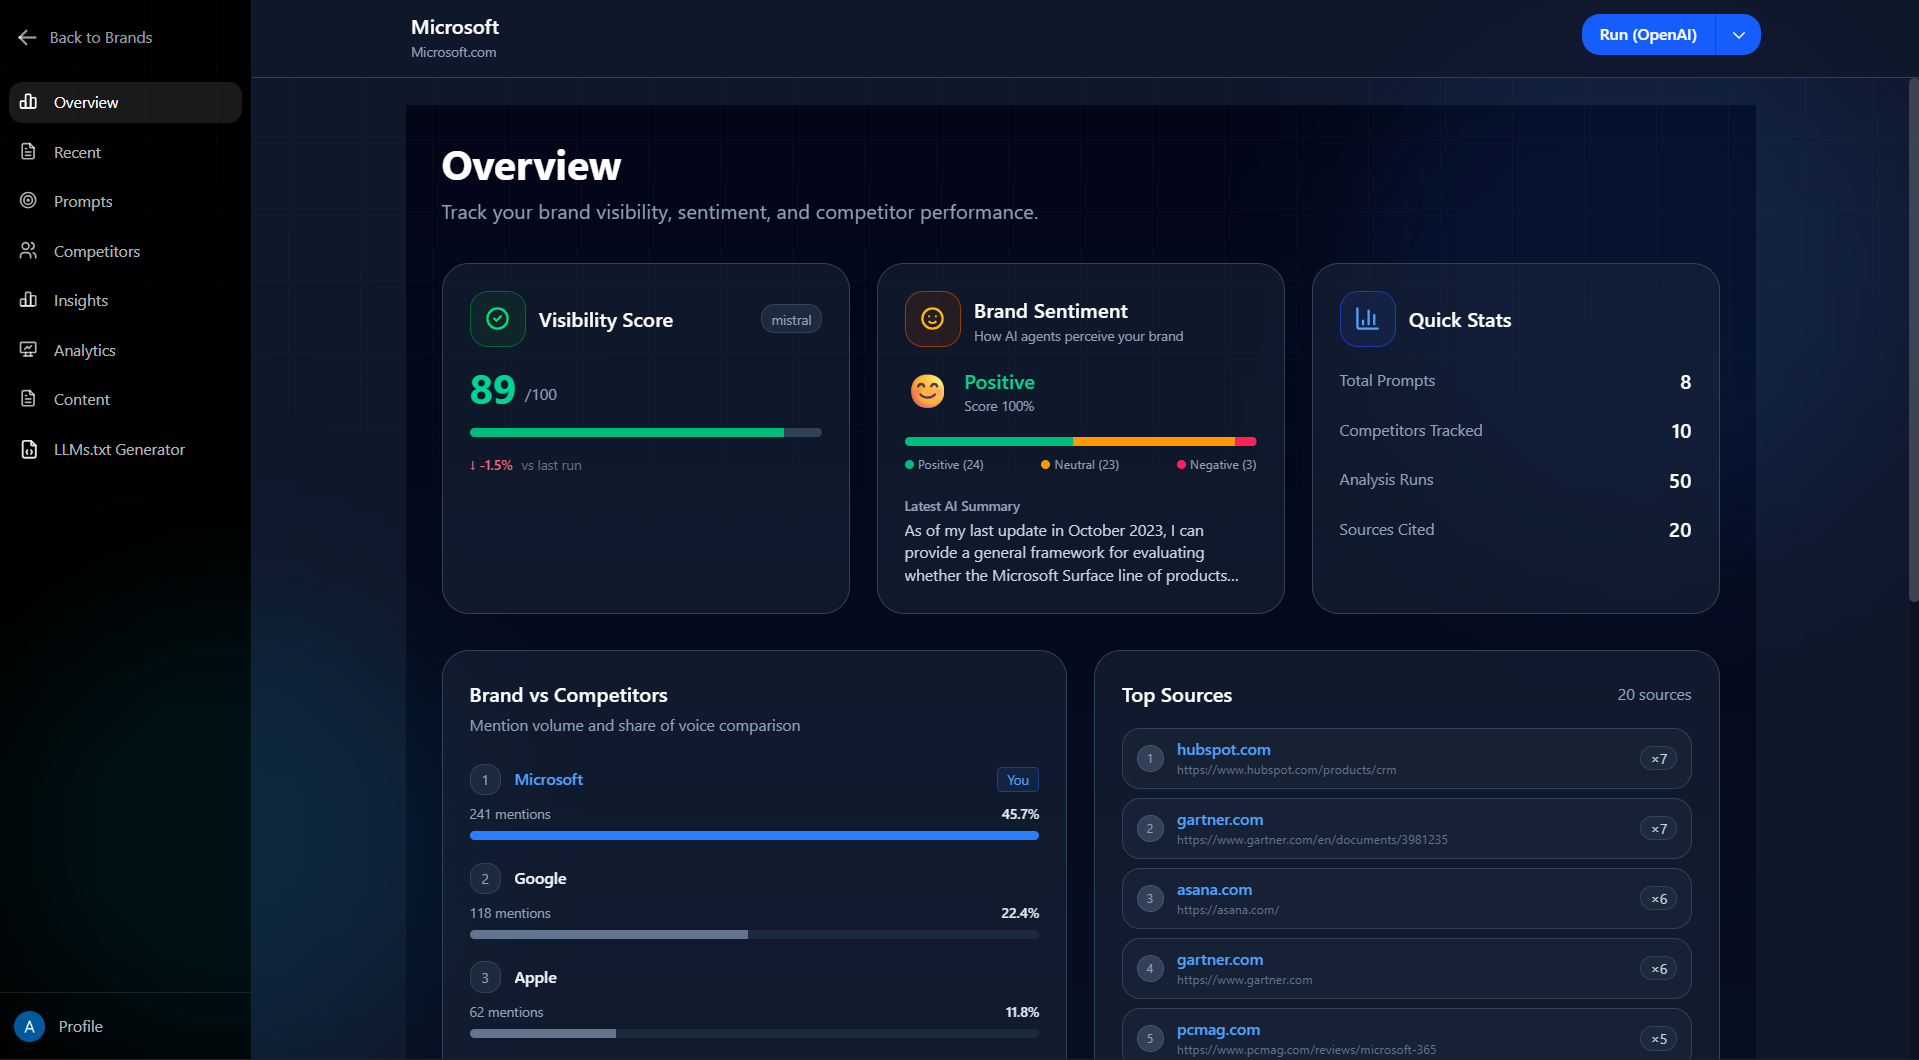This screenshot has height=1060, width=1919.
Task: Click the Sources Cited value 20
Action: 1680,530
